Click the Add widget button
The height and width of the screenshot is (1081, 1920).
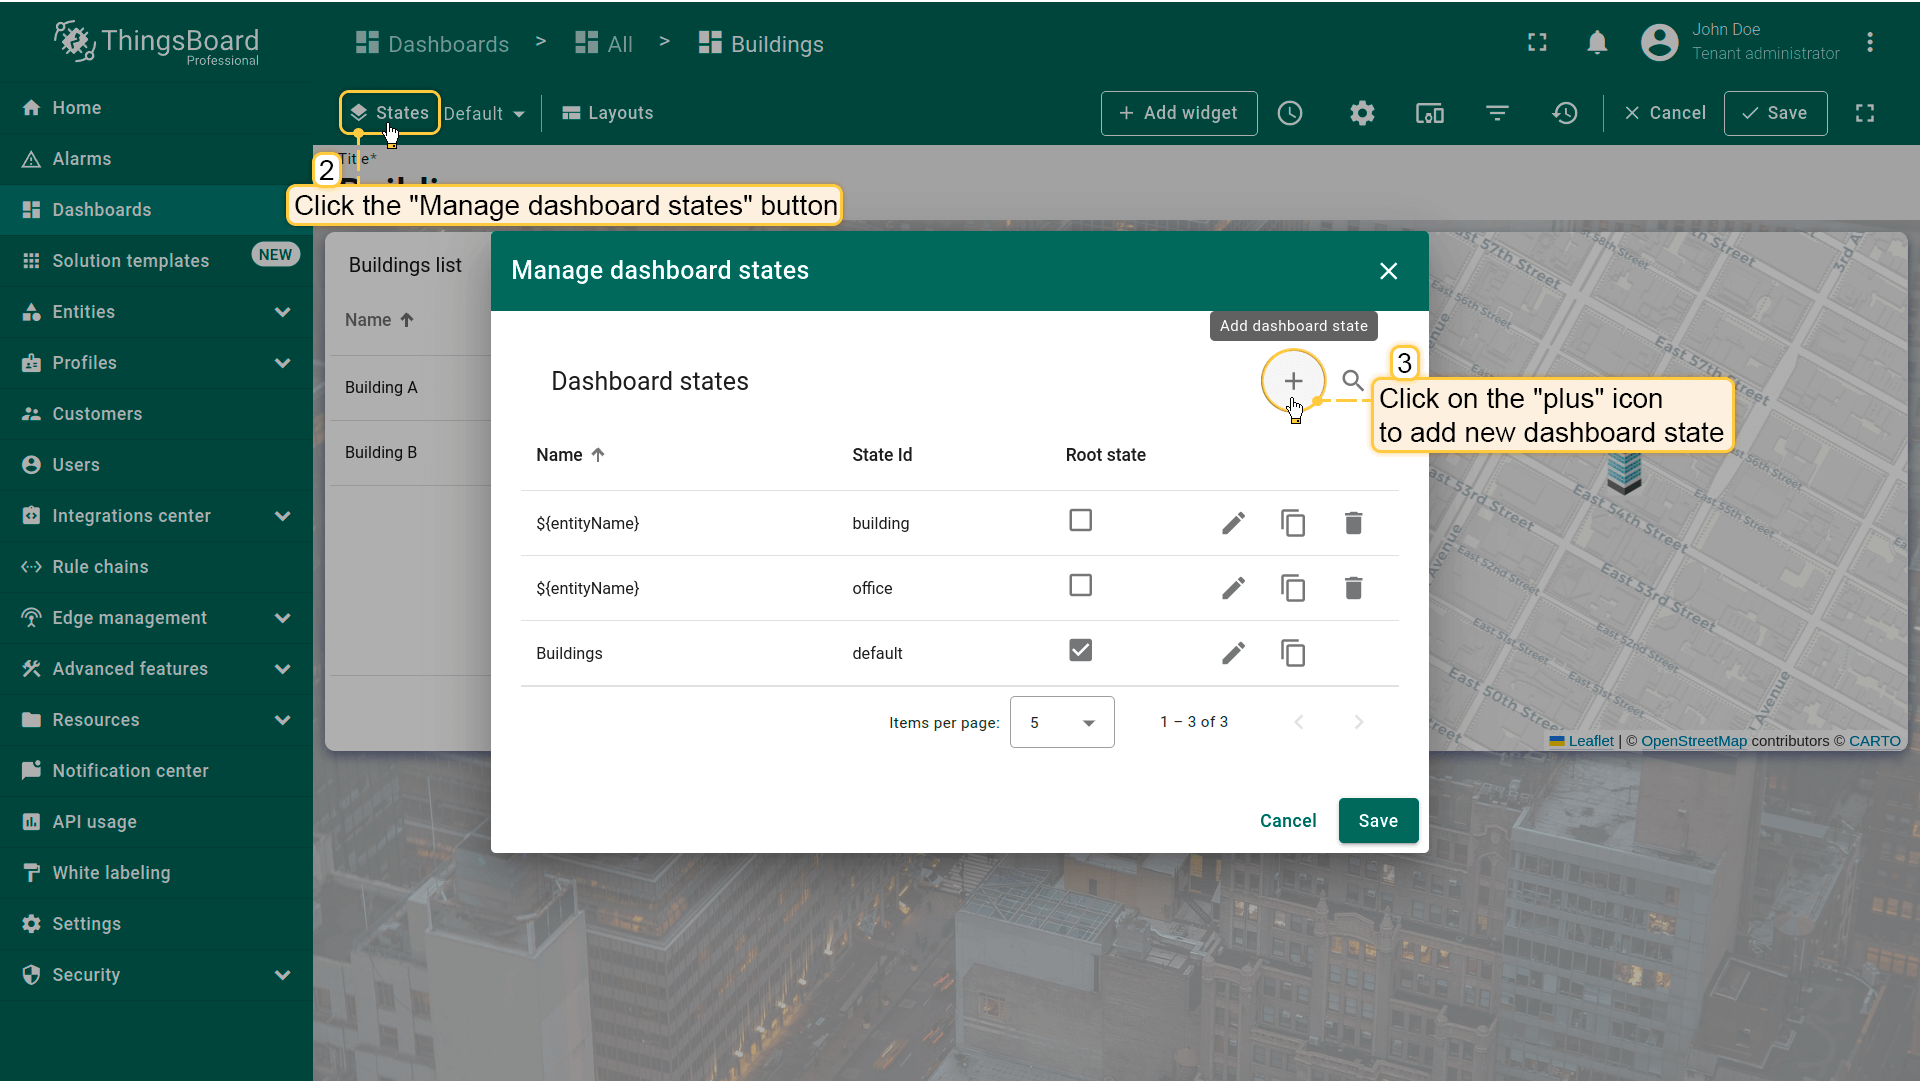[x=1179, y=113]
